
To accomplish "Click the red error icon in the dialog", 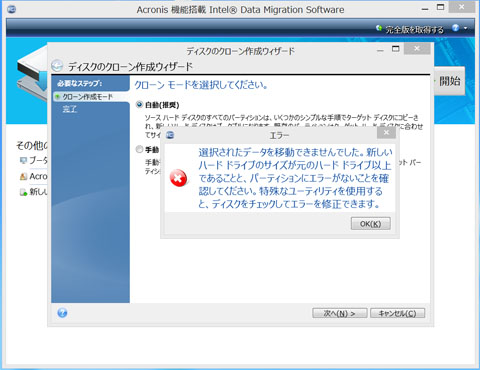I will (178, 178).
